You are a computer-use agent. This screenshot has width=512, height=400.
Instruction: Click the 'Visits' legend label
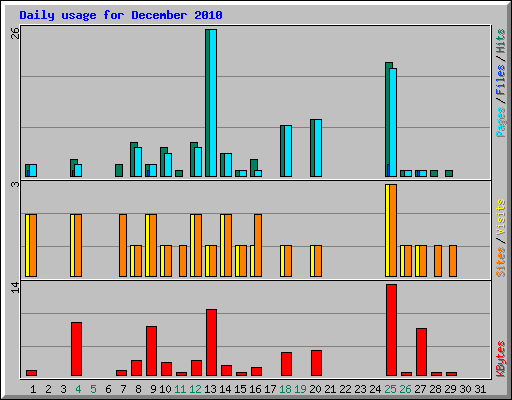tap(501, 218)
